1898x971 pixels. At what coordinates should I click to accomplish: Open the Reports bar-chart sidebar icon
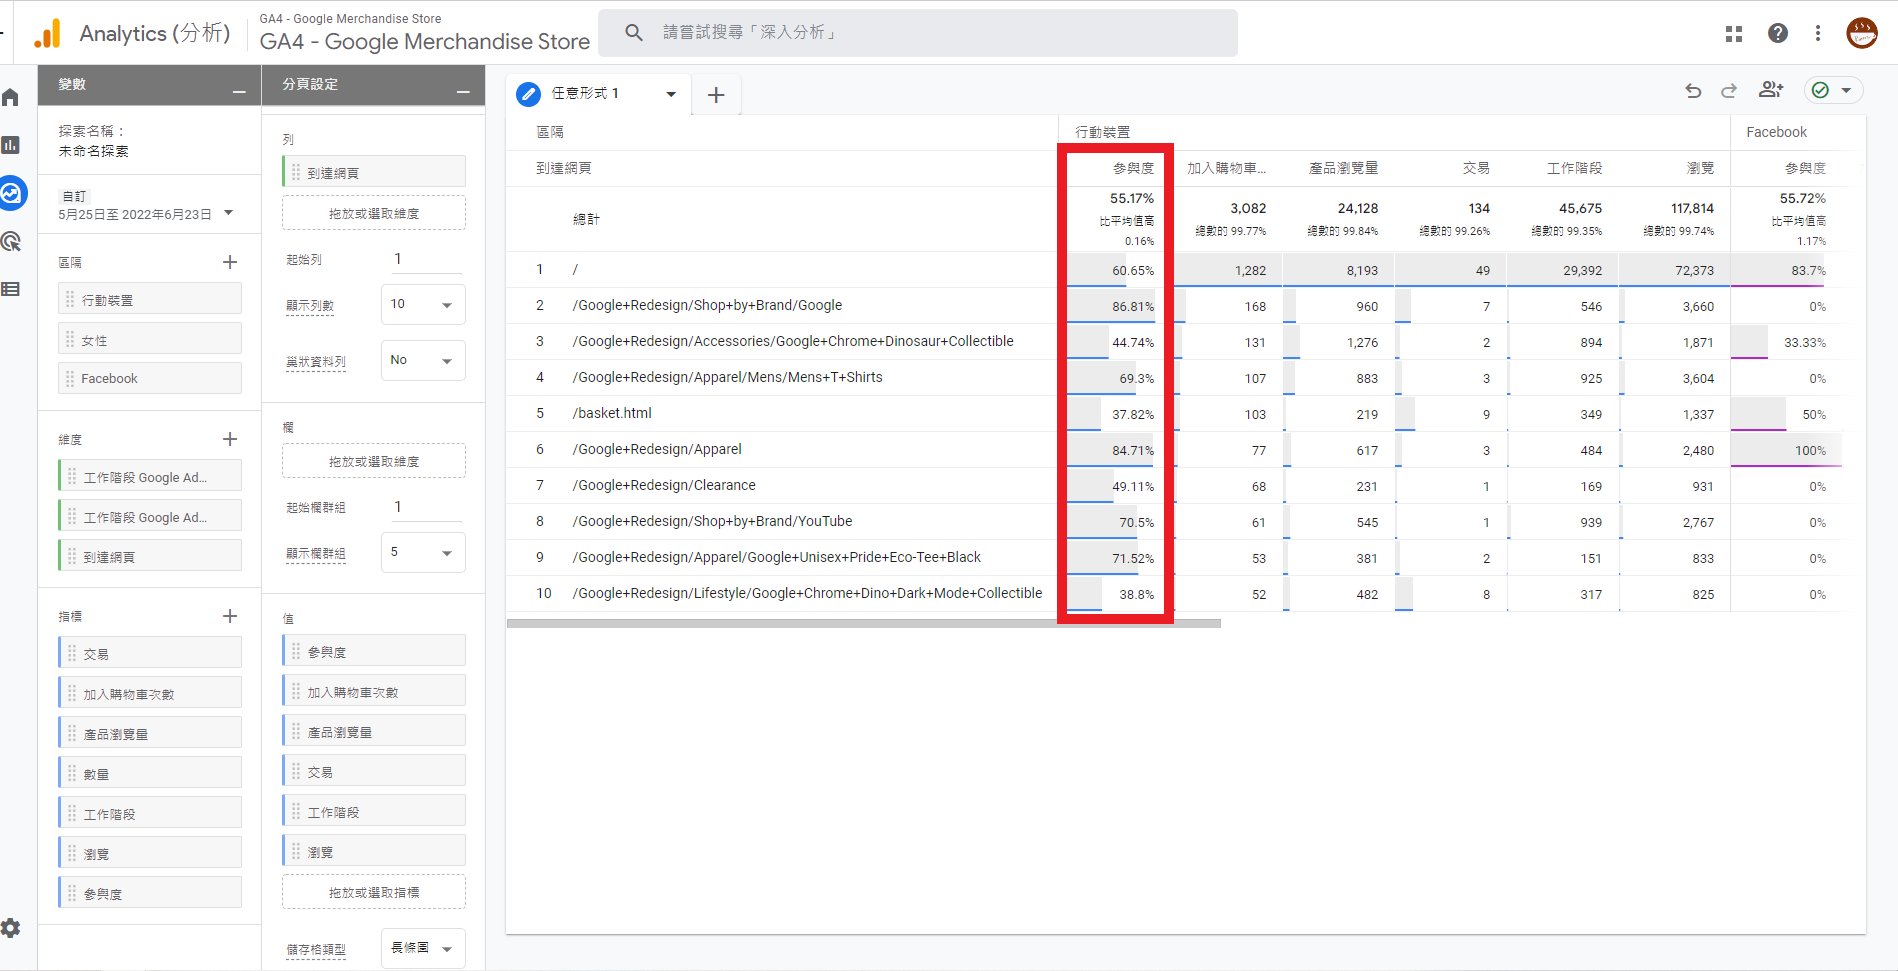11,145
